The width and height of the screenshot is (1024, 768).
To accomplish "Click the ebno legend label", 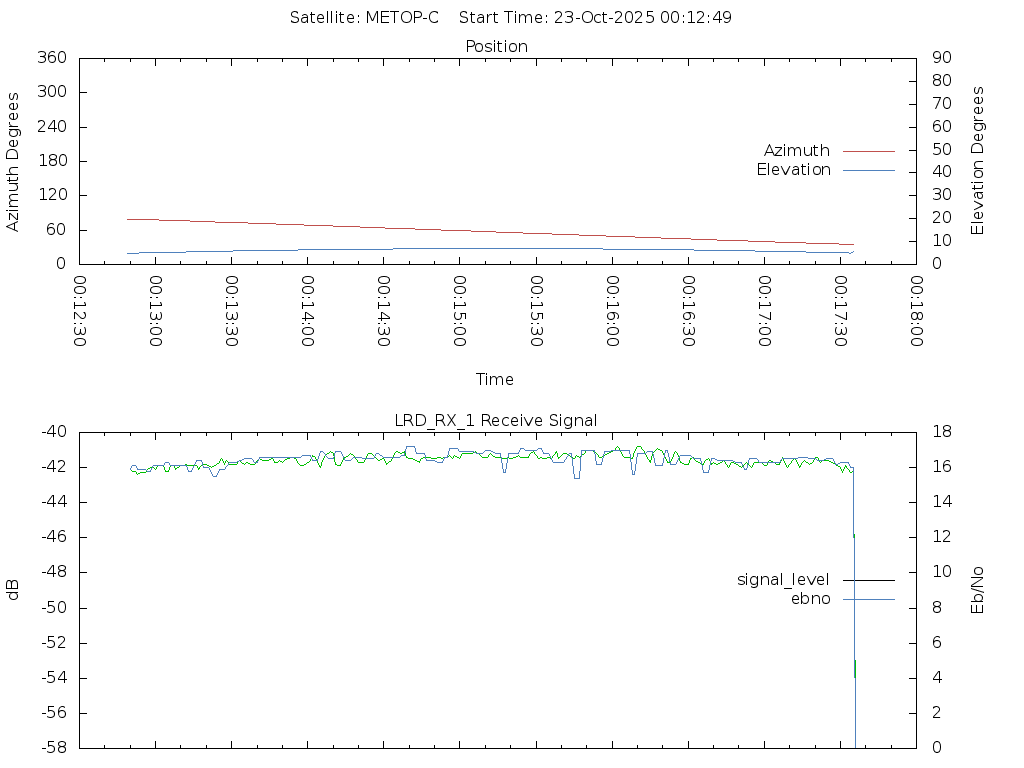I will (x=810, y=599).
